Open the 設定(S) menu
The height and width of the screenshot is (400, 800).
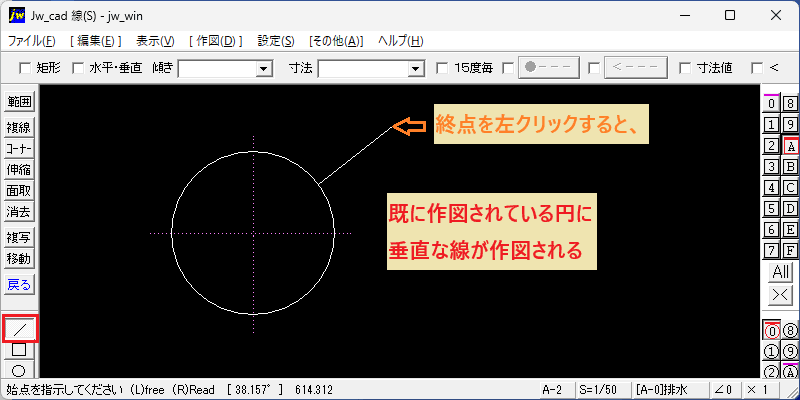pyautogui.click(x=276, y=41)
